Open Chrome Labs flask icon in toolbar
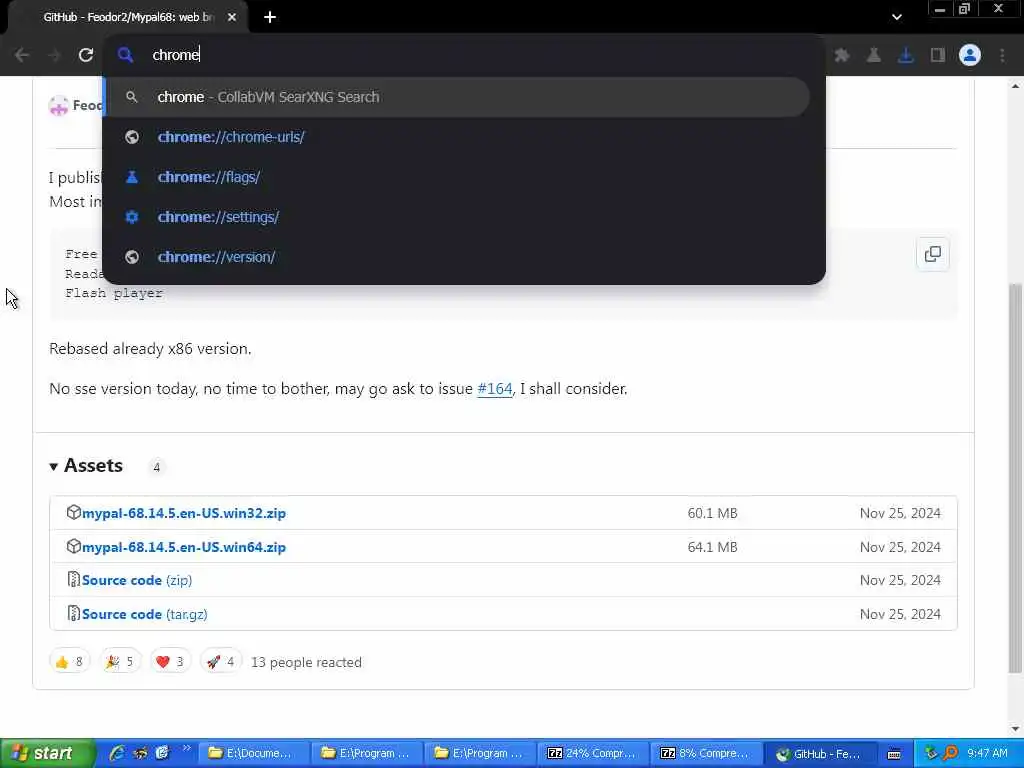1024x768 pixels. pyautogui.click(x=874, y=55)
